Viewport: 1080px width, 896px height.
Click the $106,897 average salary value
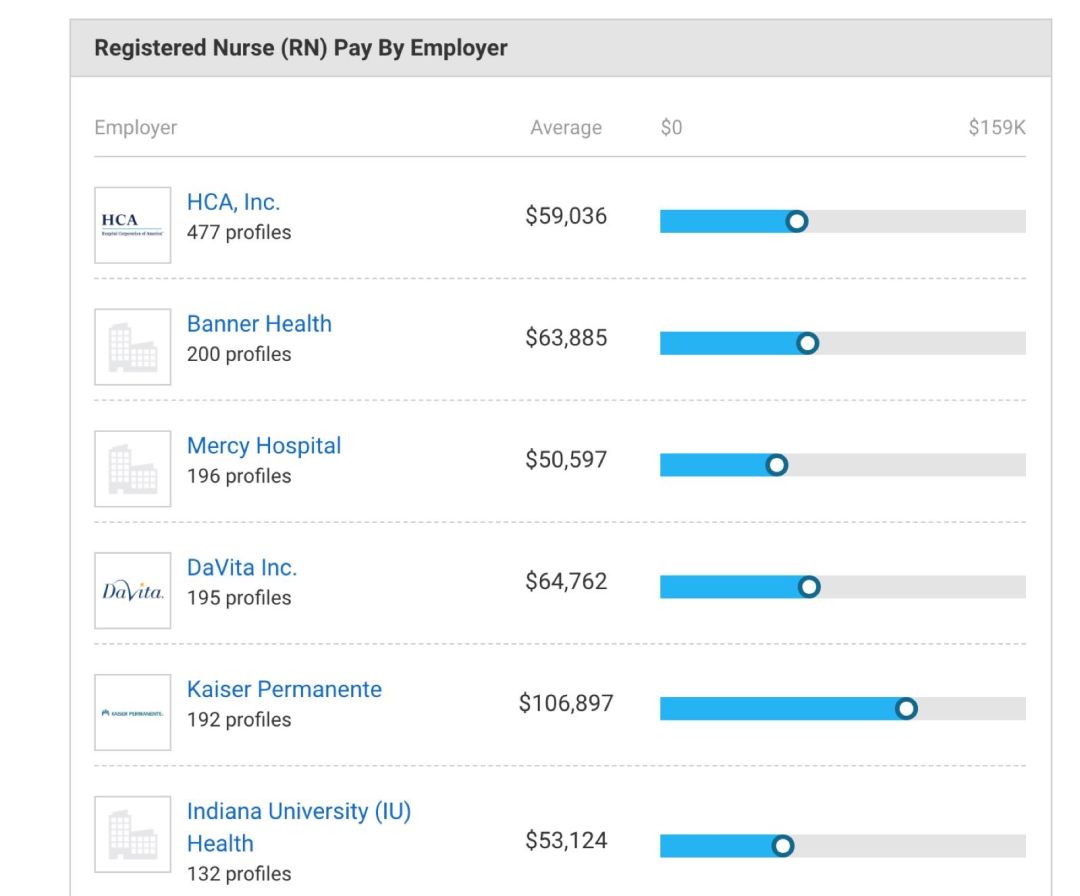tap(566, 703)
